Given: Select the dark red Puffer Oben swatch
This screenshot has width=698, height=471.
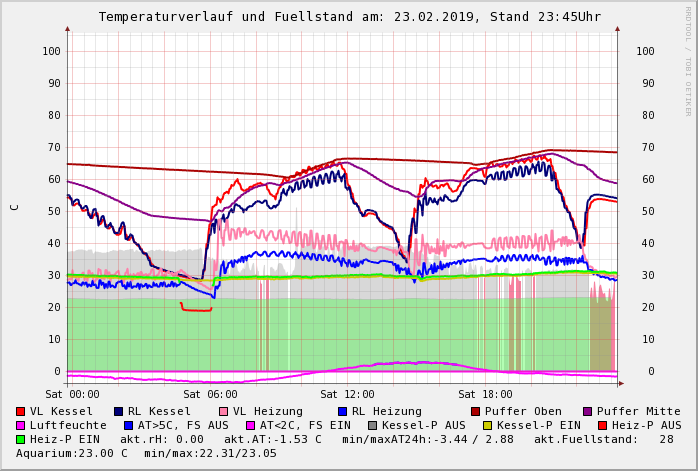Looking at the screenshot, I should point(476,411).
